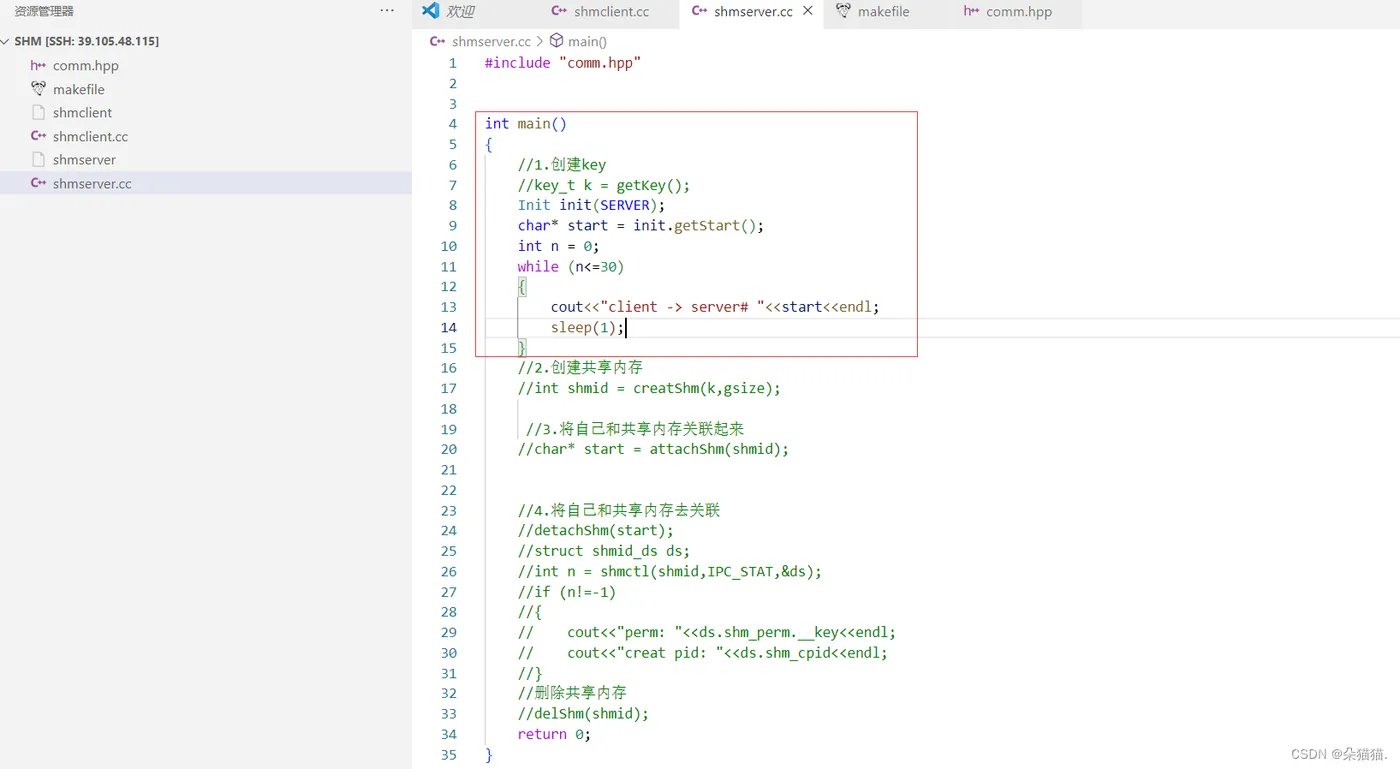Click comment '//4.将自己和共享内存去关联'
Viewport: 1400px width, 769px height.
pos(619,510)
